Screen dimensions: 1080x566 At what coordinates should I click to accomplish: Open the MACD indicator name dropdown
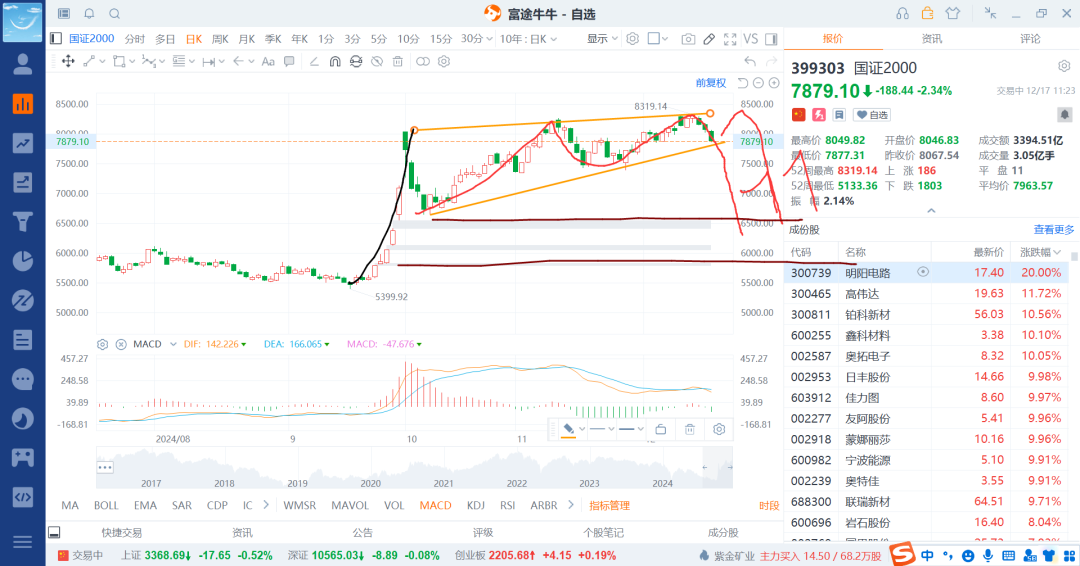point(173,344)
